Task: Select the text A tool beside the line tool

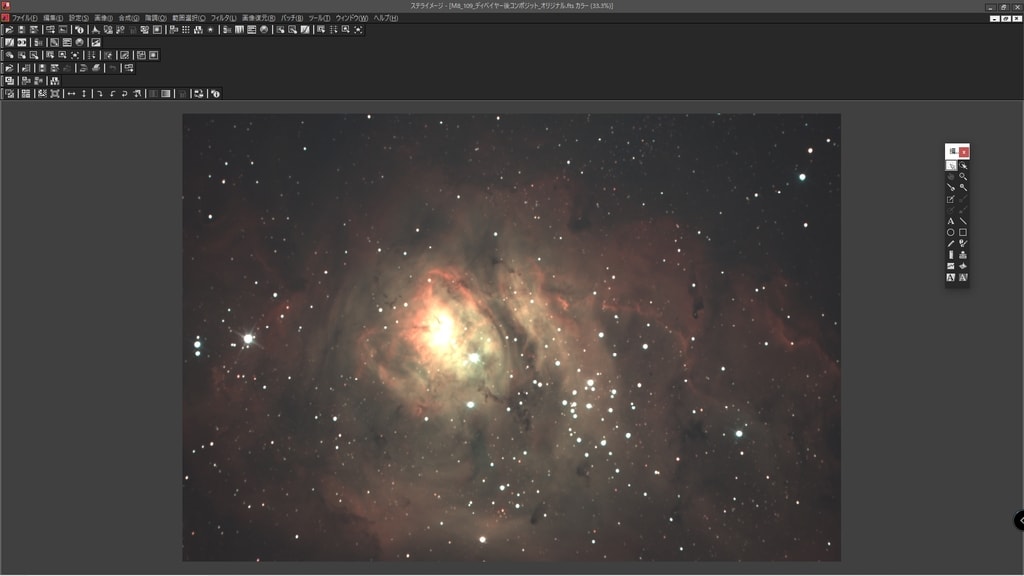Action: click(x=951, y=221)
